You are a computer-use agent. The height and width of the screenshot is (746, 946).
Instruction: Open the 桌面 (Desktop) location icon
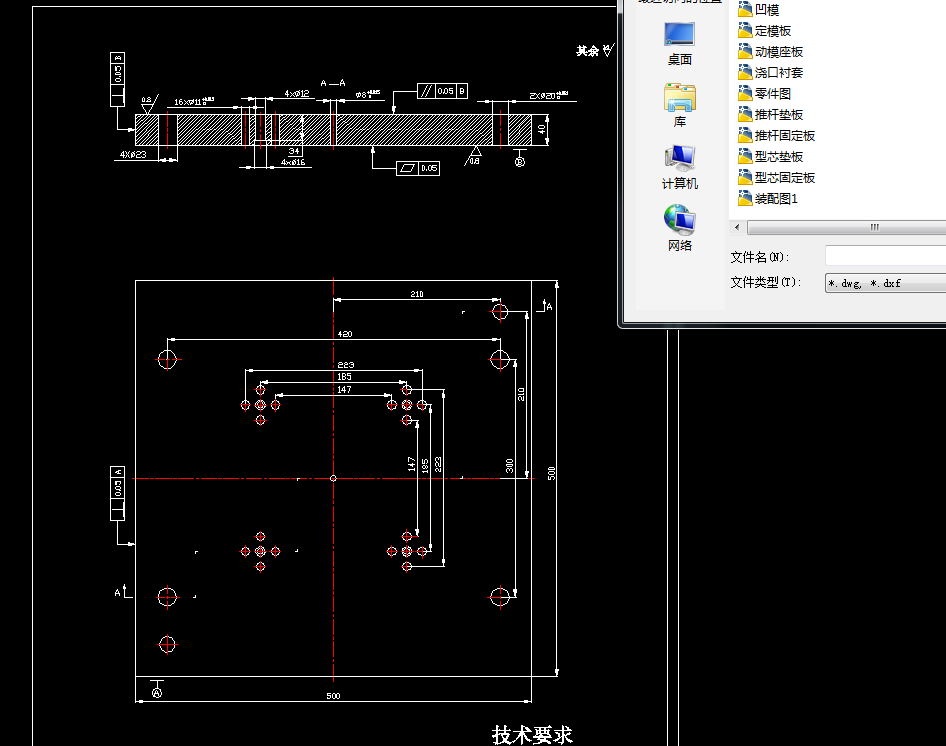(x=679, y=44)
